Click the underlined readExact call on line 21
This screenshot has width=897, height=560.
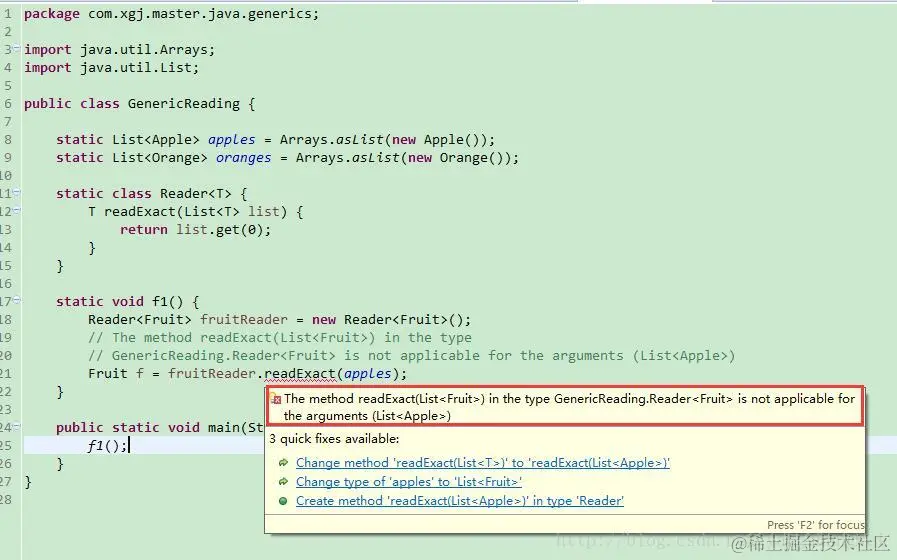pos(300,374)
